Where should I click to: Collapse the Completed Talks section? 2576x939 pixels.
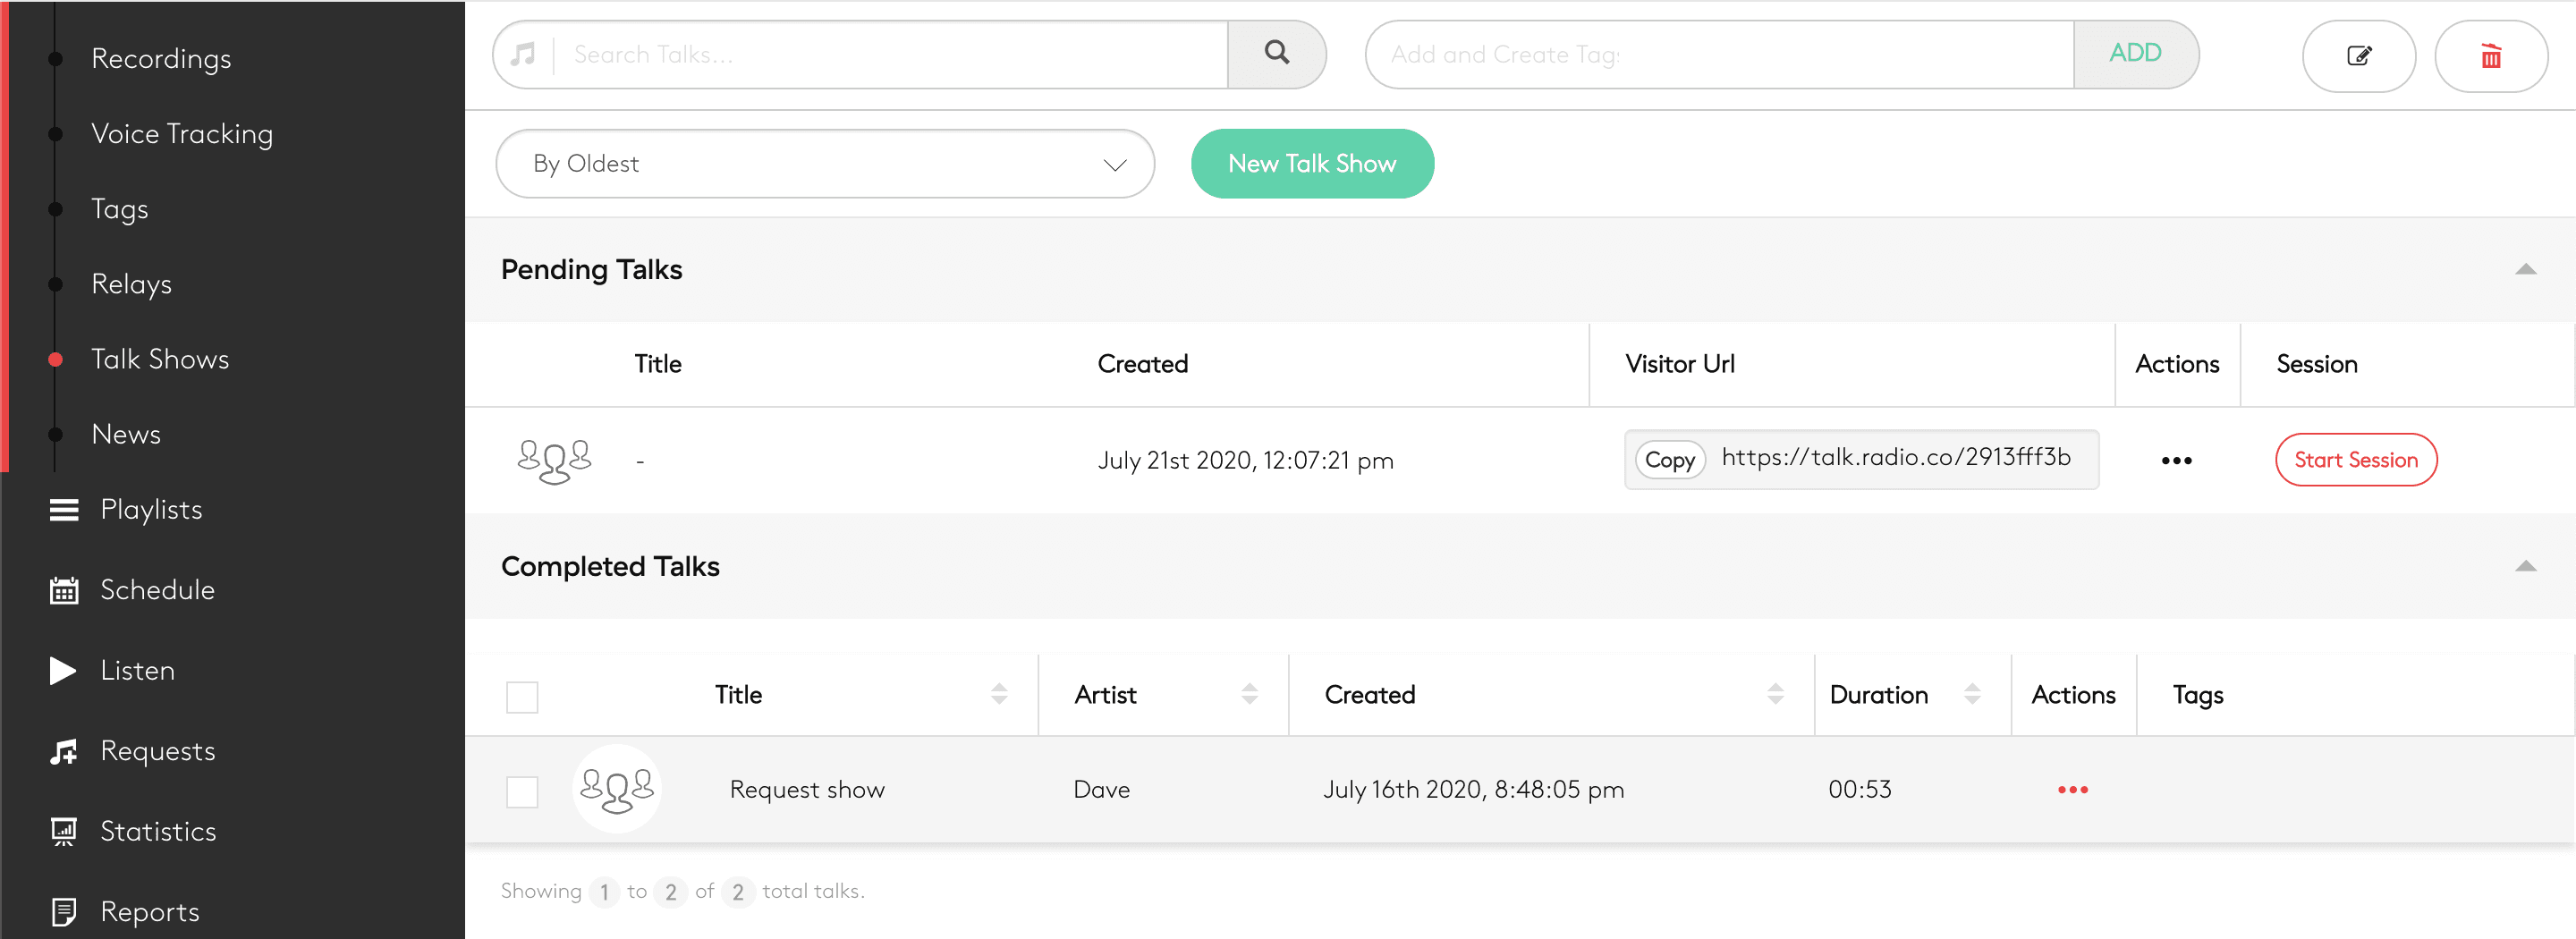(2525, 566)
